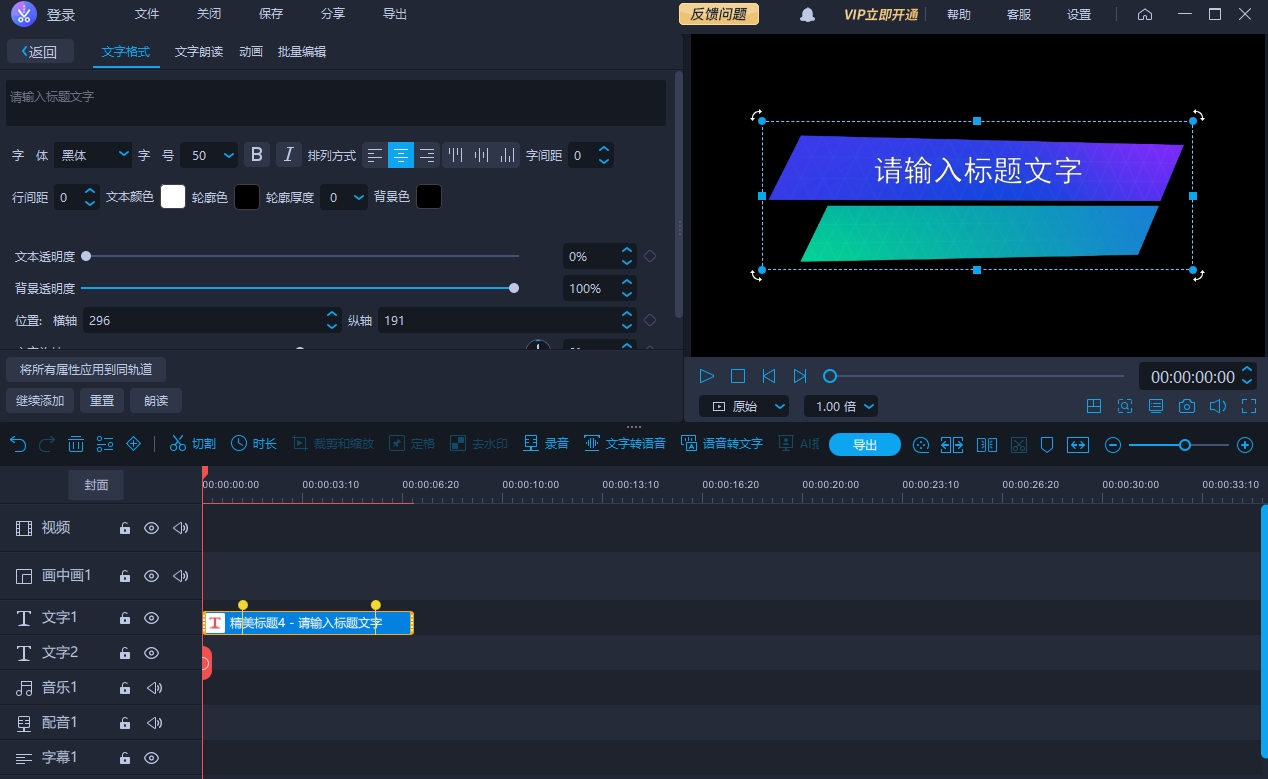
Task: Click the undo arrow in timeline toolbar
Action: point(18,444)
